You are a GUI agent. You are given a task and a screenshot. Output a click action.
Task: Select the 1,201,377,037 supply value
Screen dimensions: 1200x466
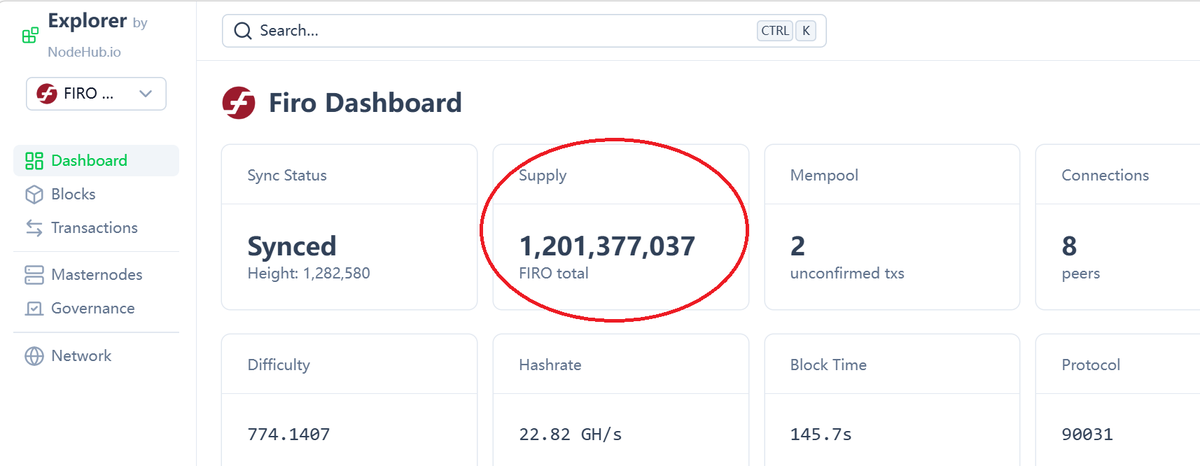point(607,246)
